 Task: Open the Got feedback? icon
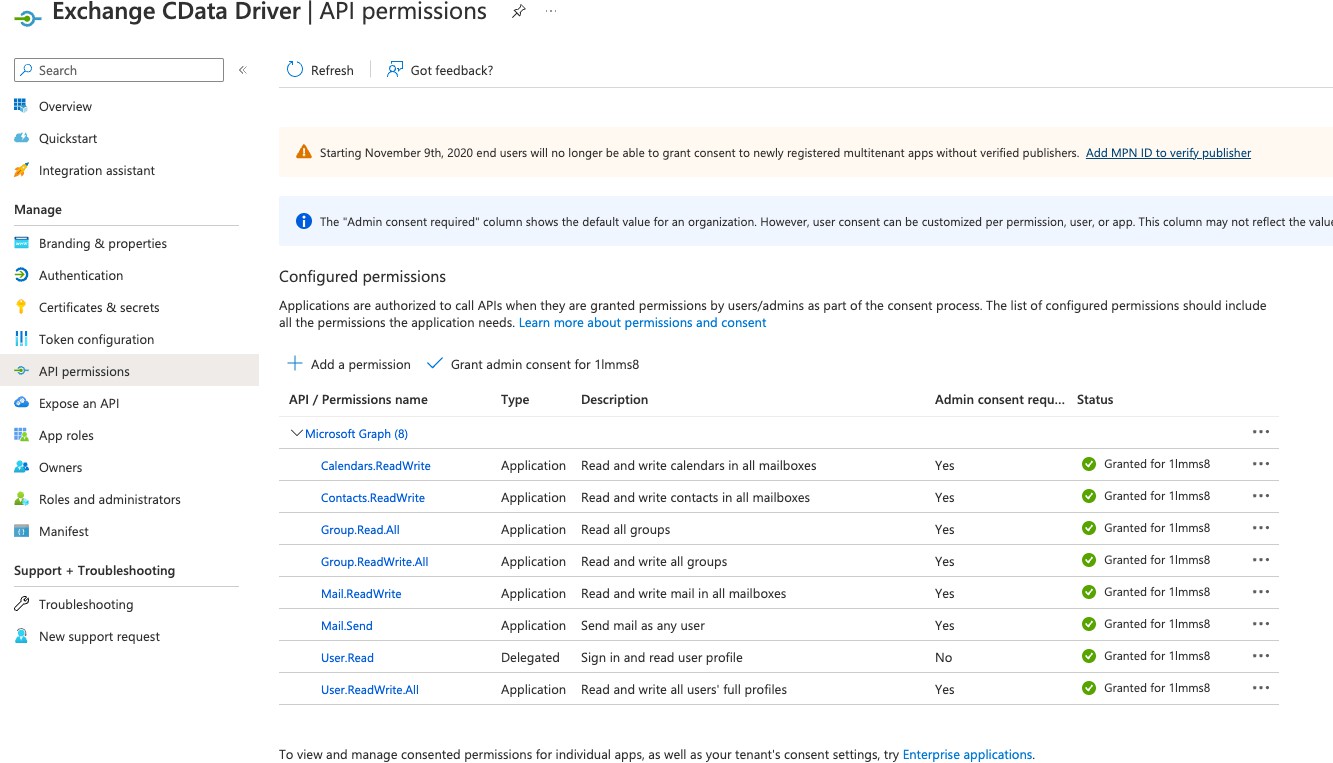(395, 70)
